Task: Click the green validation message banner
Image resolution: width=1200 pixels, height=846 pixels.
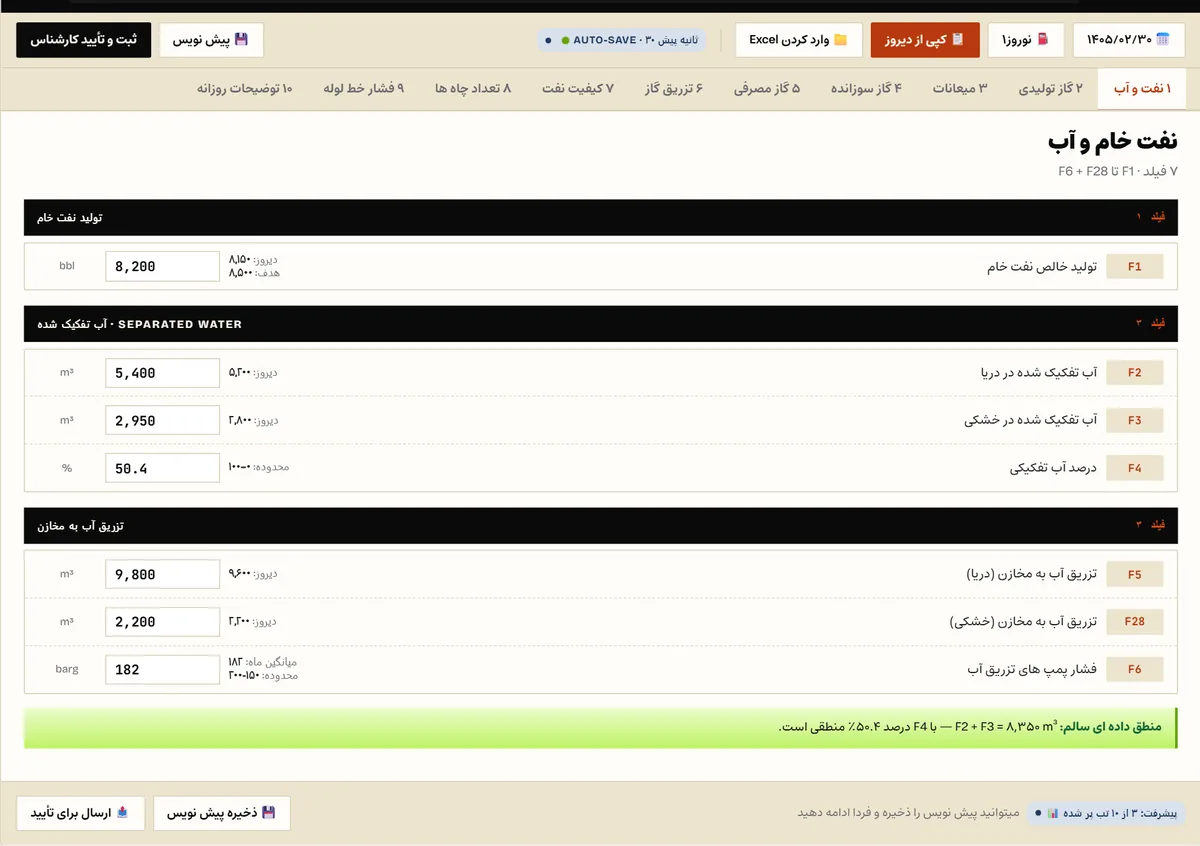Action: (601, 727)
